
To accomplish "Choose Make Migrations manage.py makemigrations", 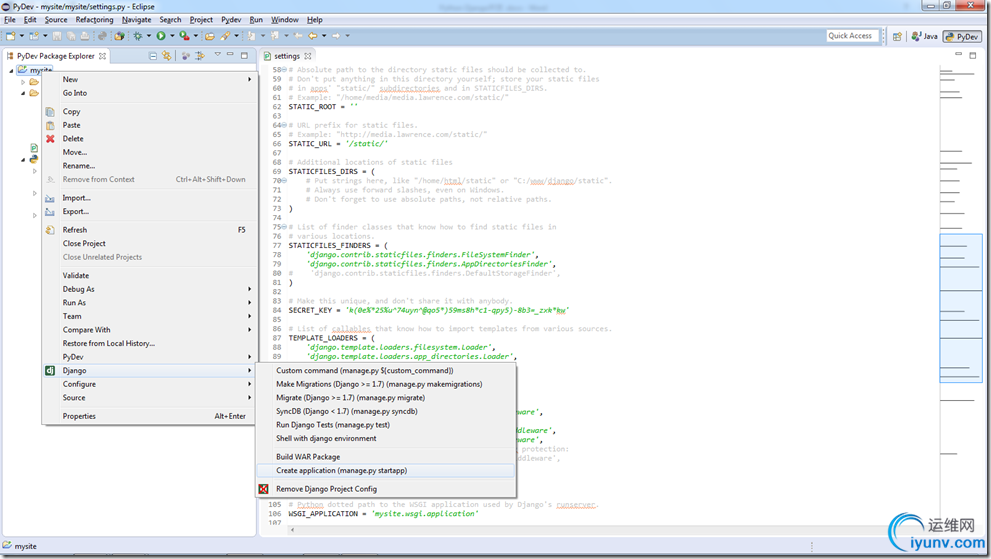I will point(386,384).
